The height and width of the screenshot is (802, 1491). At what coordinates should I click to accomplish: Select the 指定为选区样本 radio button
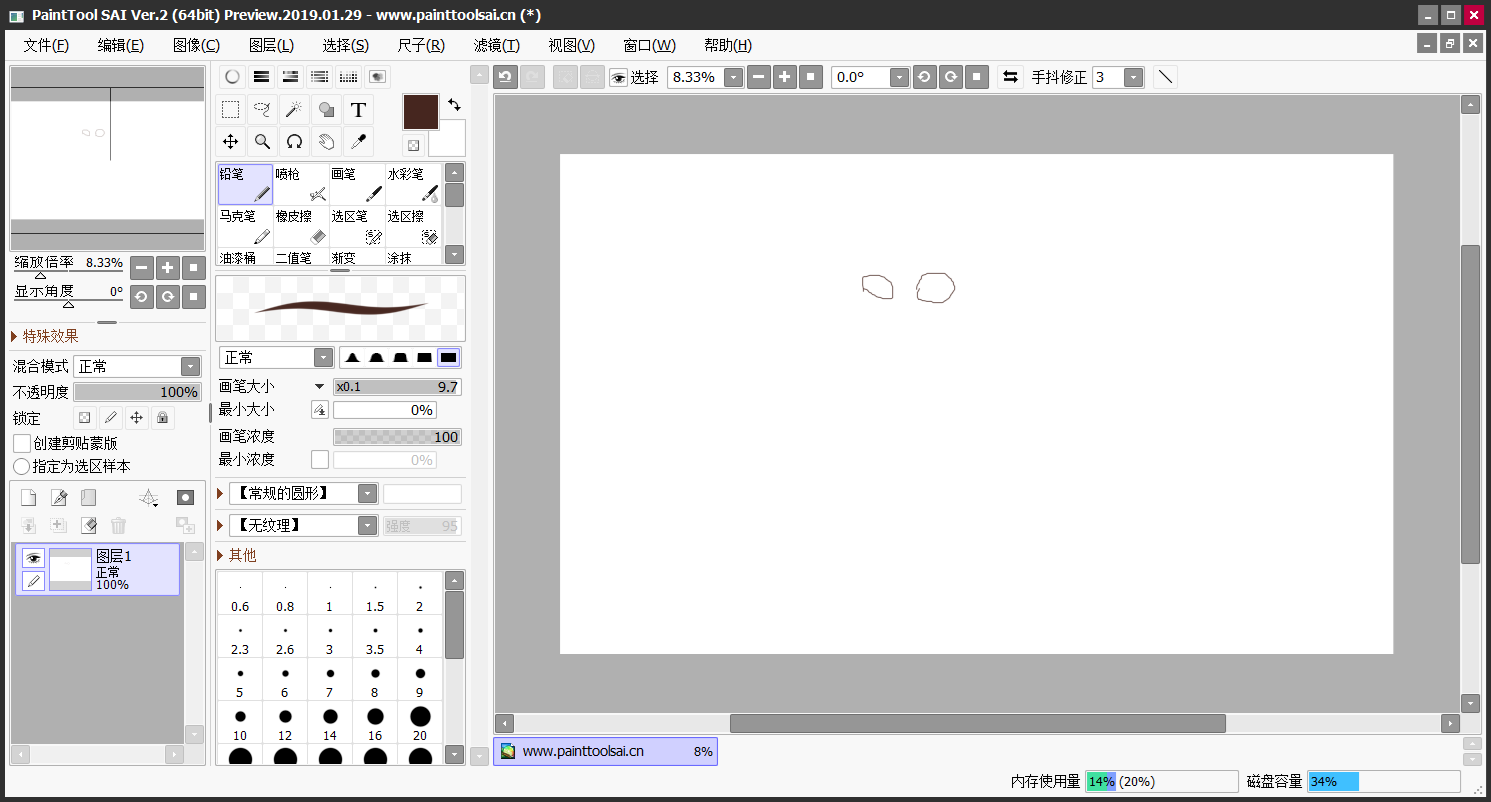coord(22,466)
